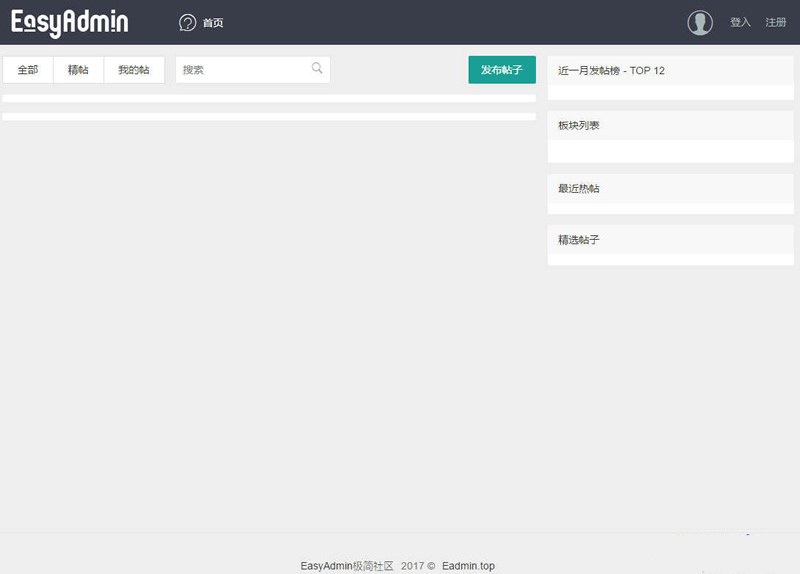This screenshot has height=574, width=800.
Task: Open the 首页 navigation link
Action: coord(213,23)
